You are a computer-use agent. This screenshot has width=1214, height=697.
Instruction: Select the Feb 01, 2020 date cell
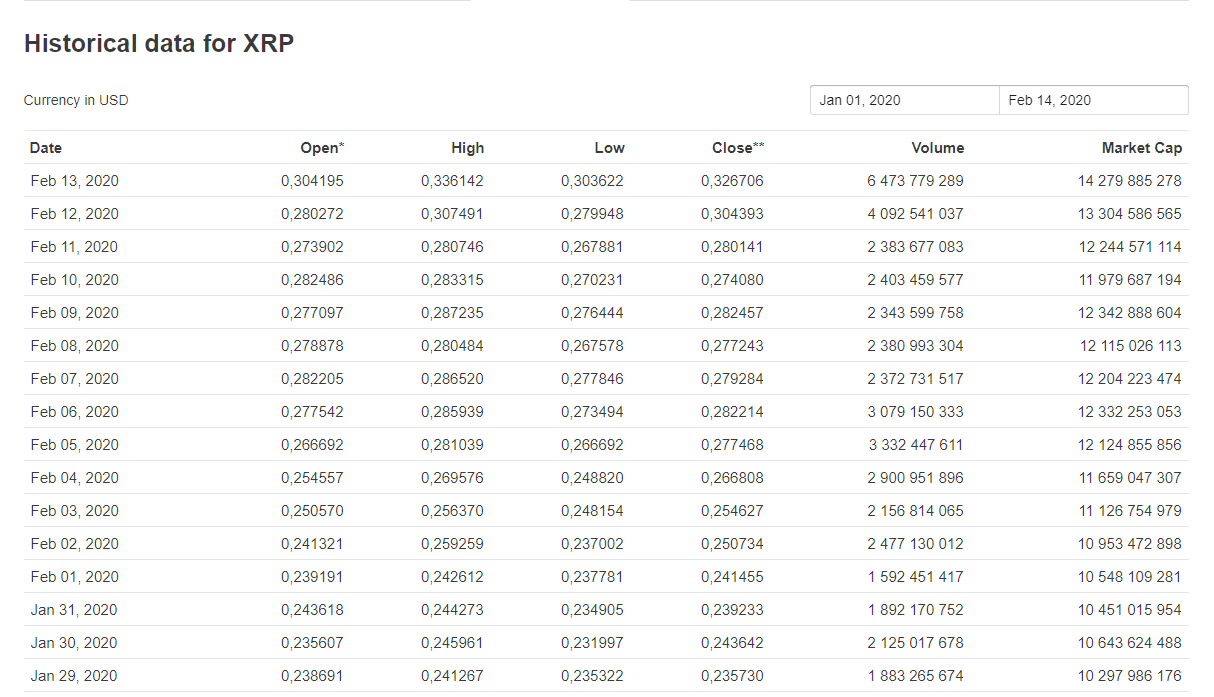tap(74, 577)
